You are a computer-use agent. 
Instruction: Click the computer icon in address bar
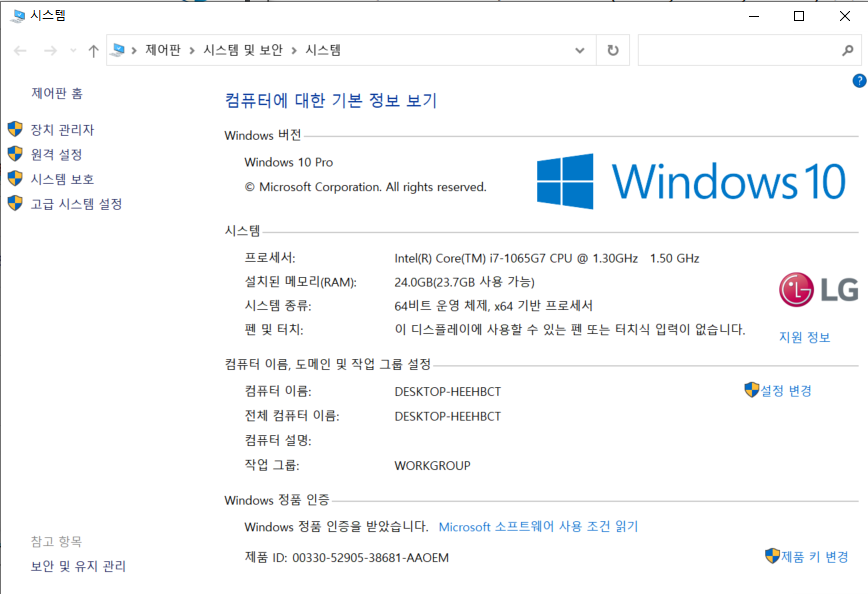point(117,50)
